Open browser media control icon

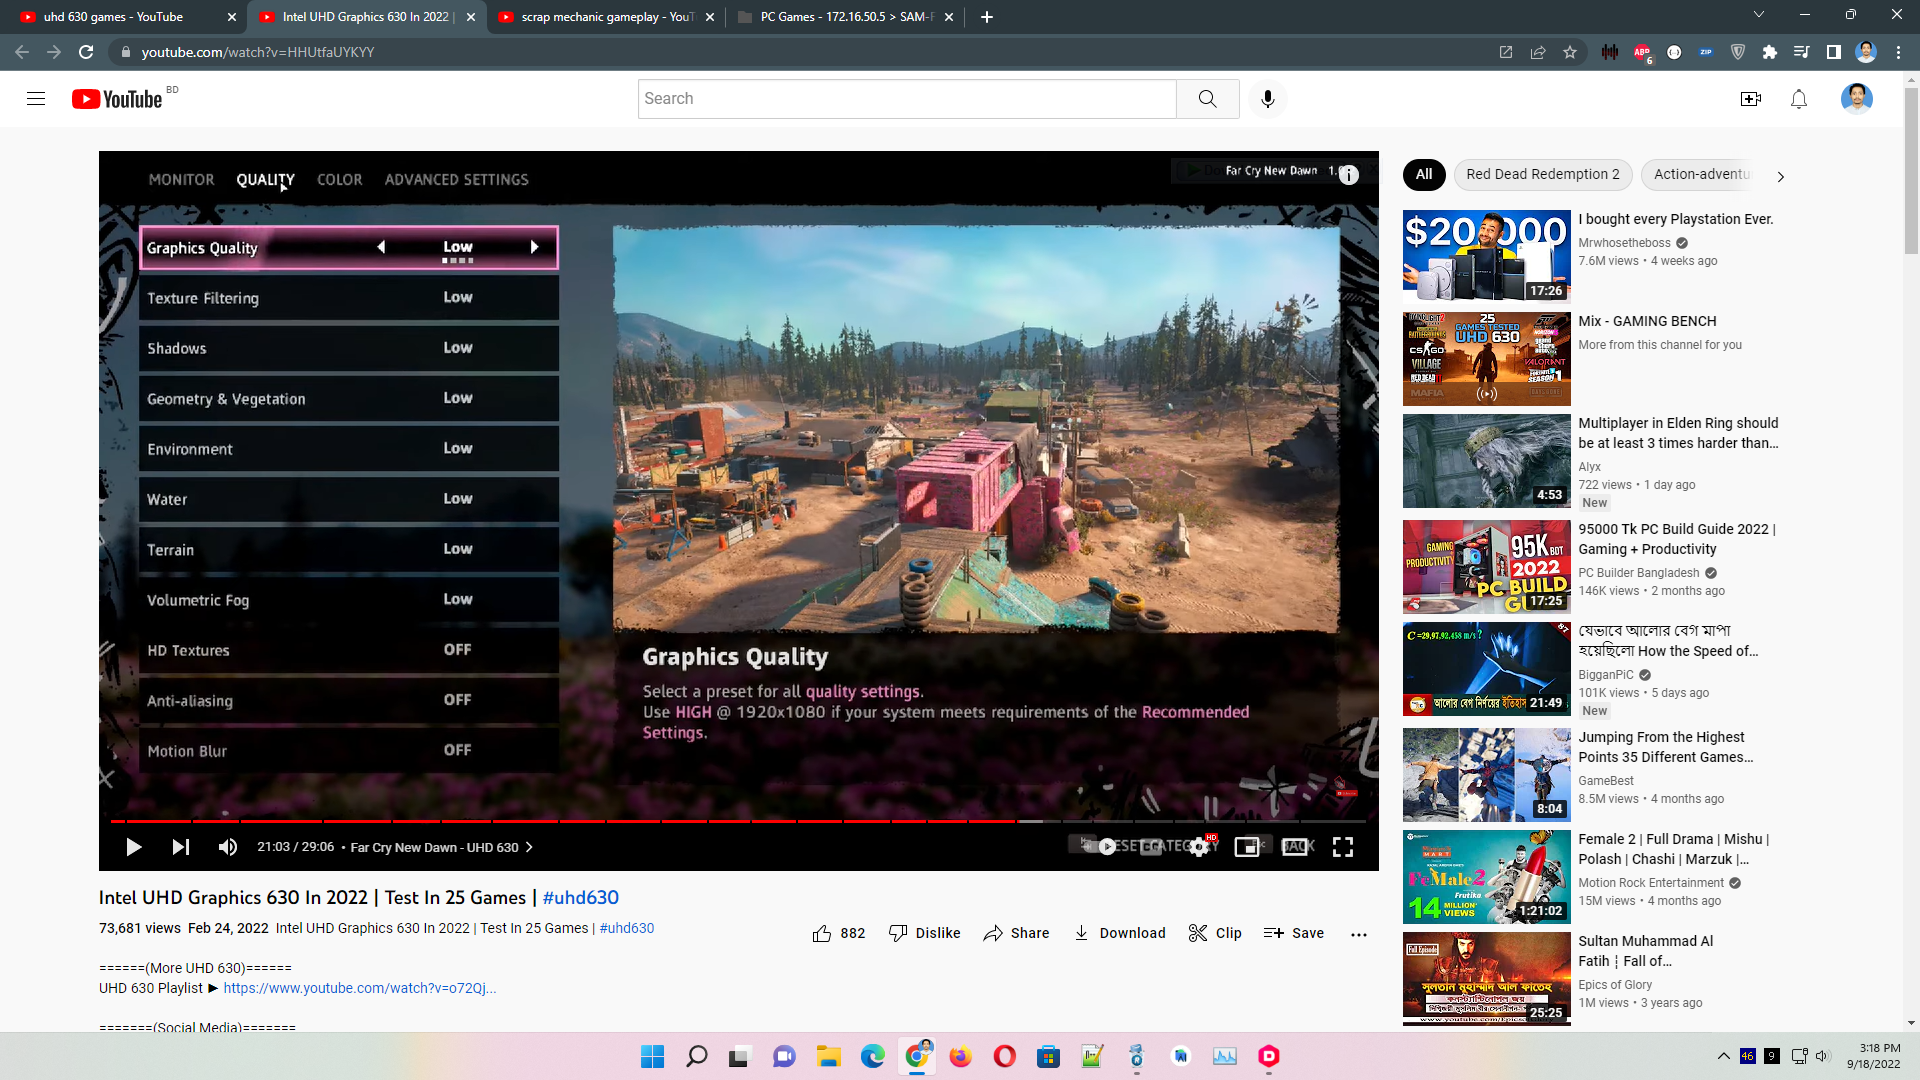(1801, 52)
